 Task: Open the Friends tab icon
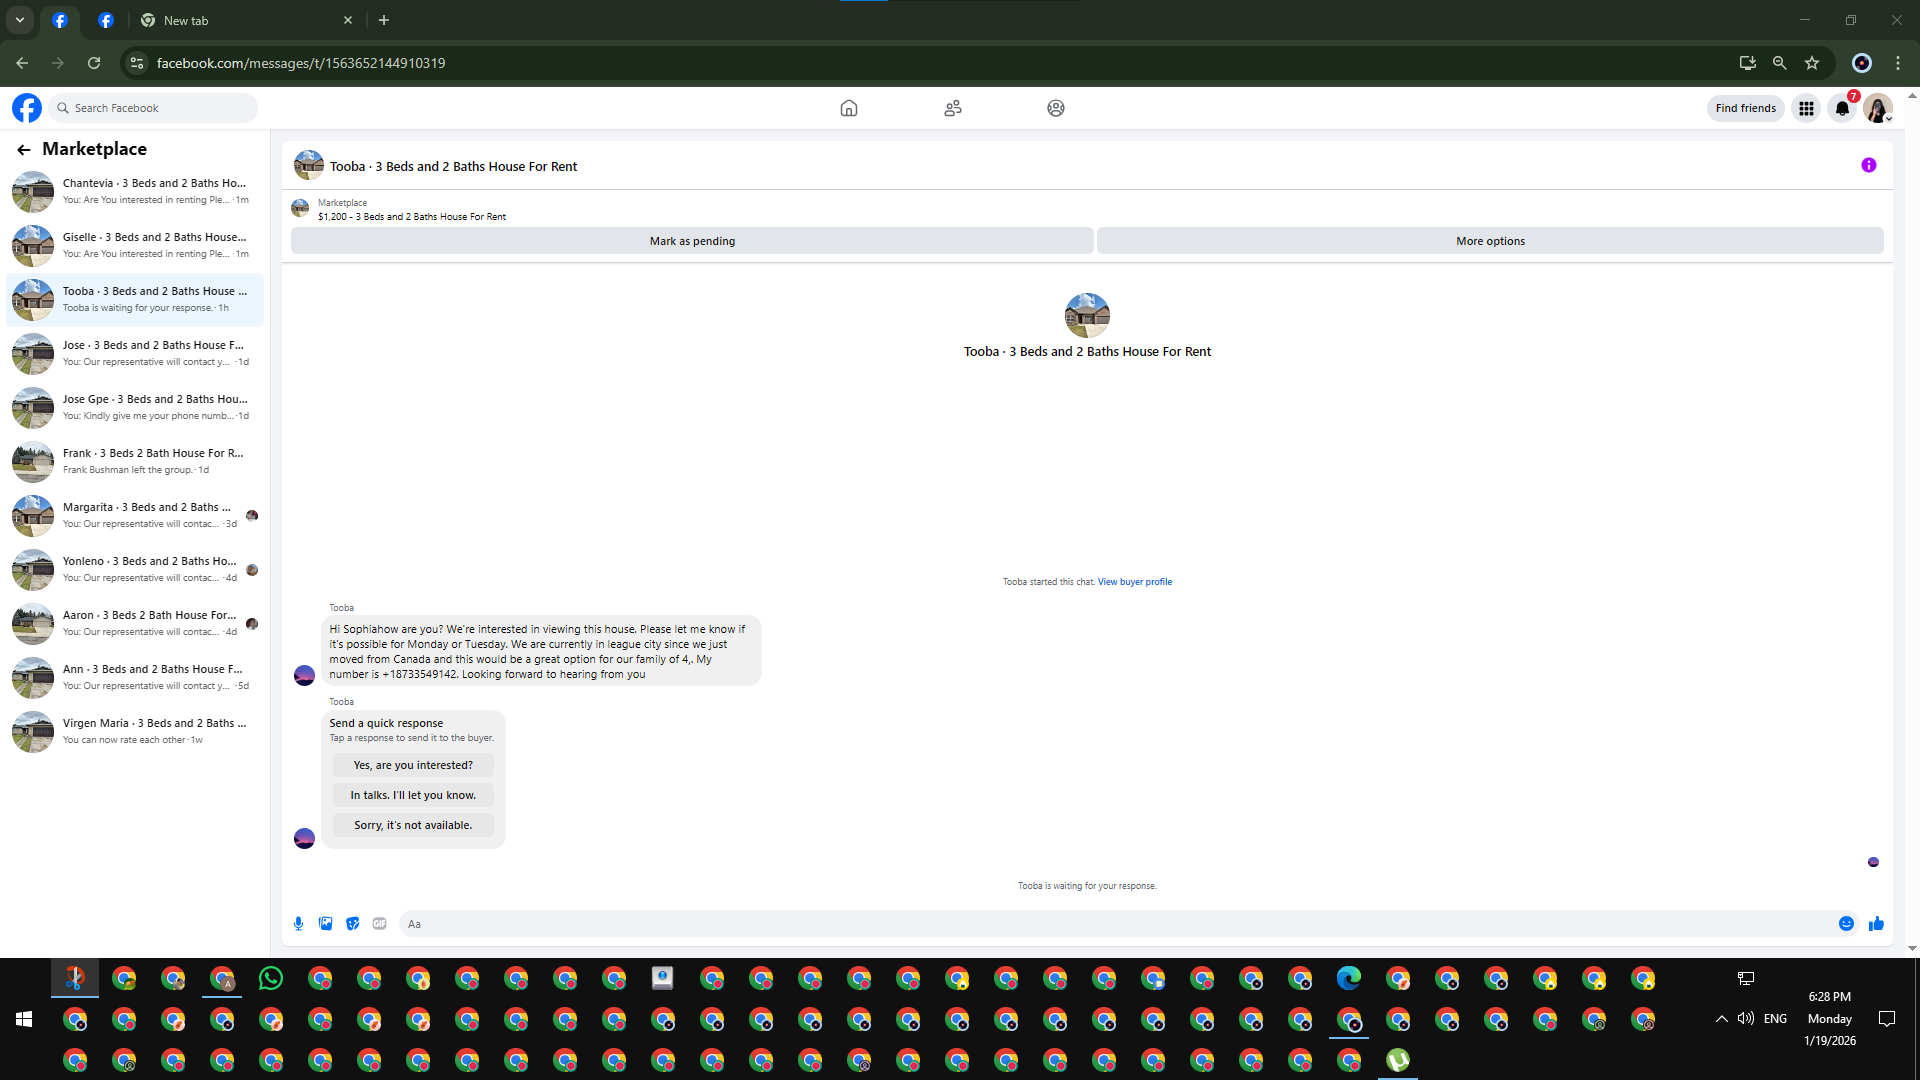[952, 108]
